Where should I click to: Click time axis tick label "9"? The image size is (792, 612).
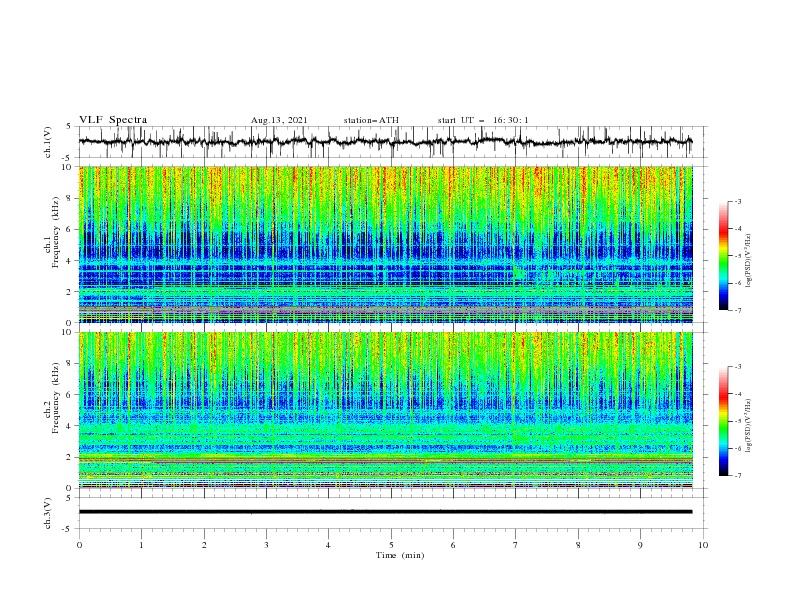coord(640,545)
